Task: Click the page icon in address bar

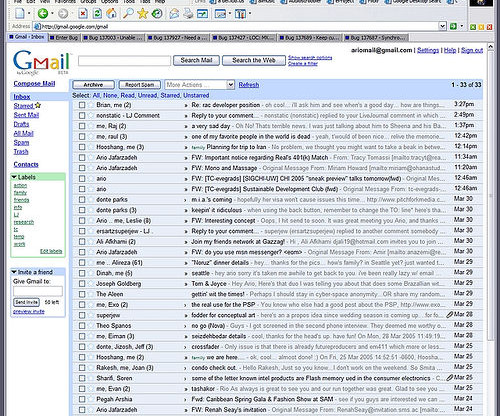Action: 38,26
